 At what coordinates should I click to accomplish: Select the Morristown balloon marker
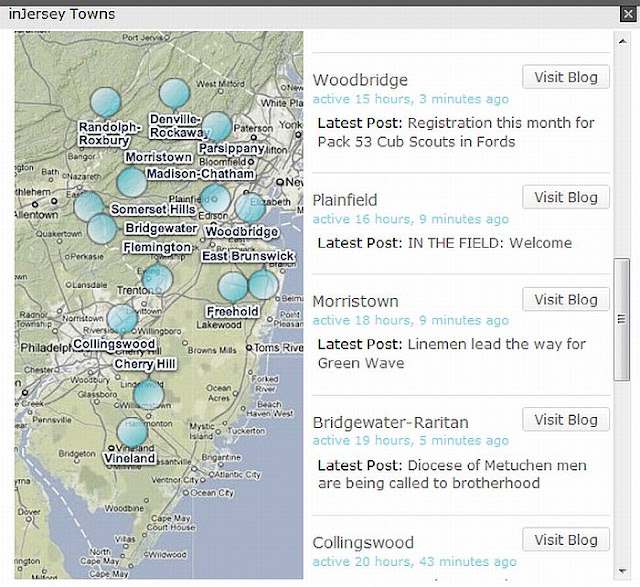pos(132,182)
